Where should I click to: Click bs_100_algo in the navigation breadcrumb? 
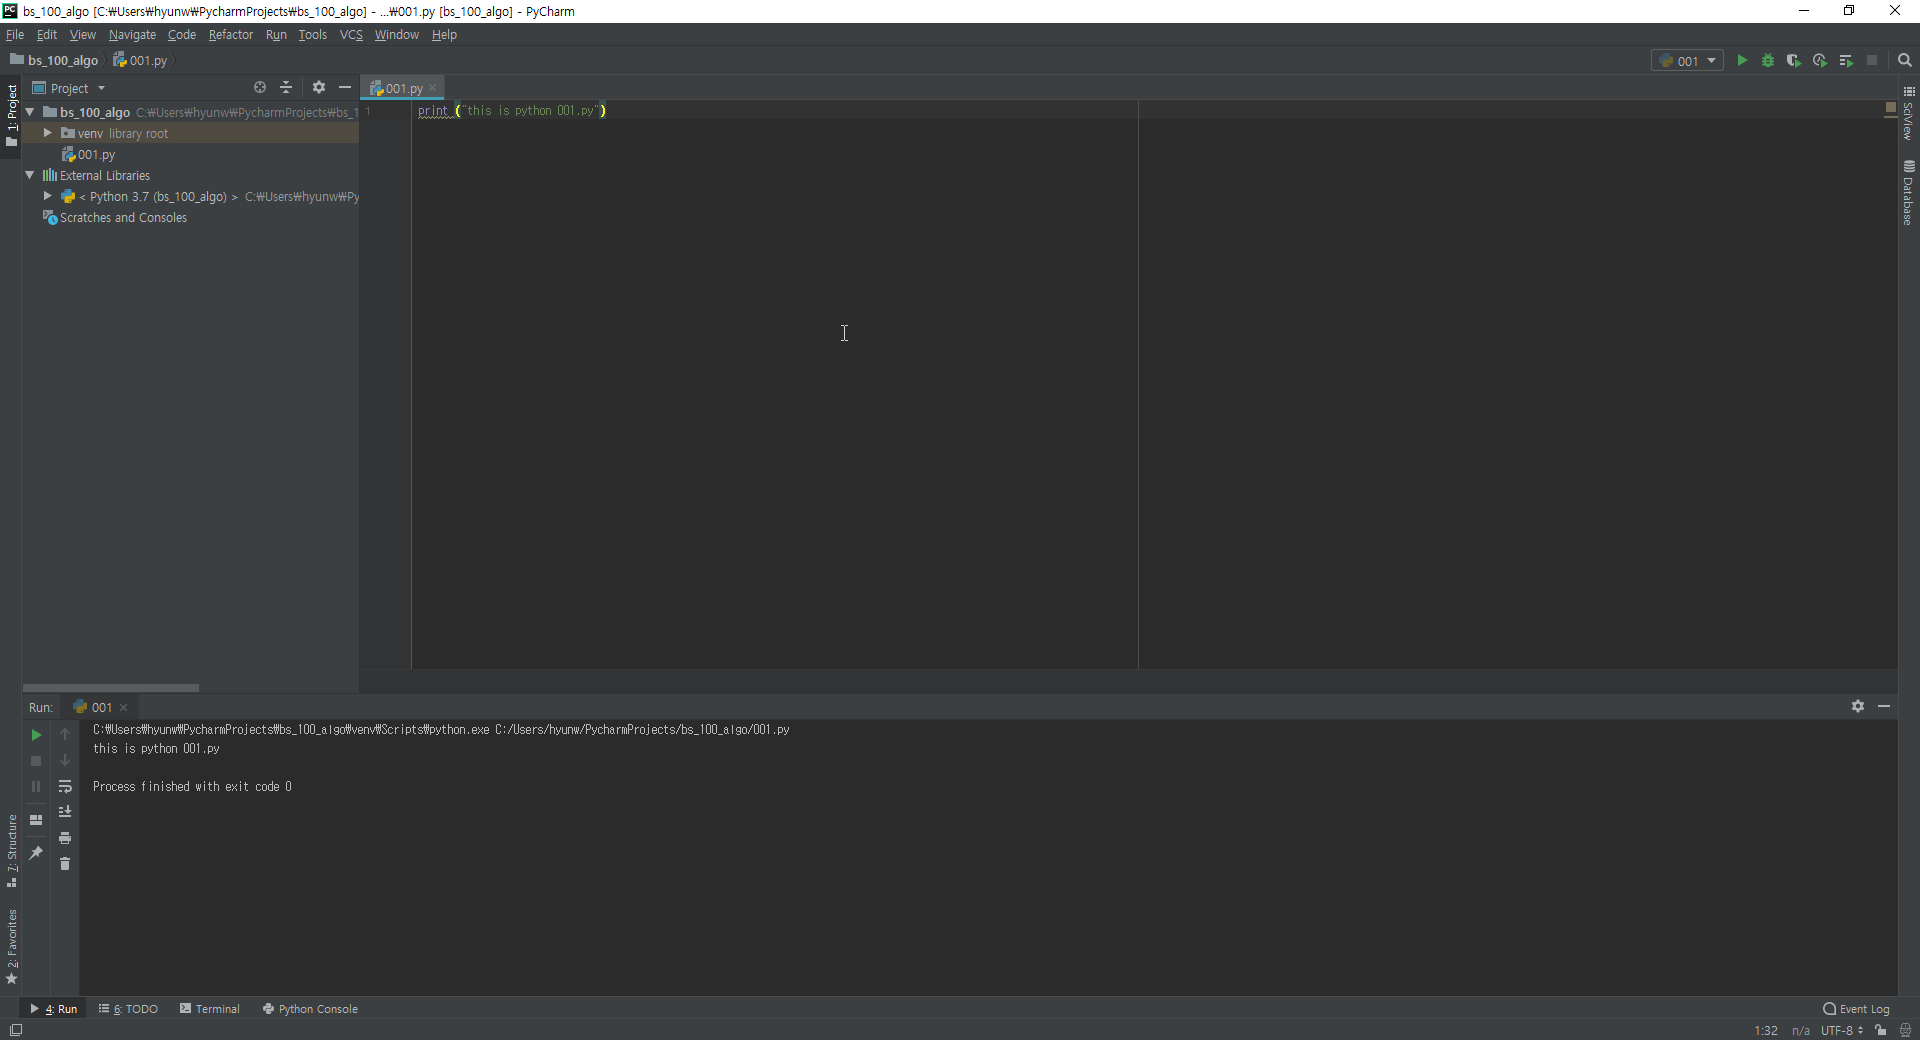[55, 61]
